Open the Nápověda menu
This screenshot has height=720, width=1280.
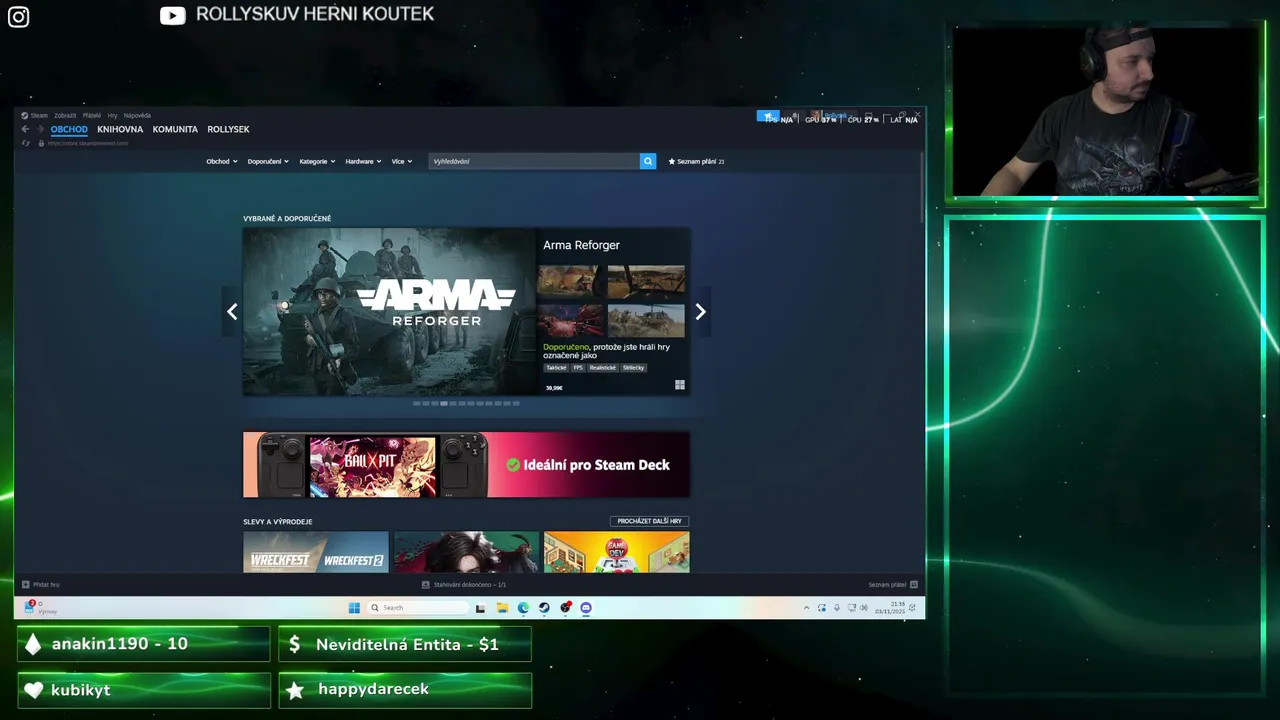137,115
